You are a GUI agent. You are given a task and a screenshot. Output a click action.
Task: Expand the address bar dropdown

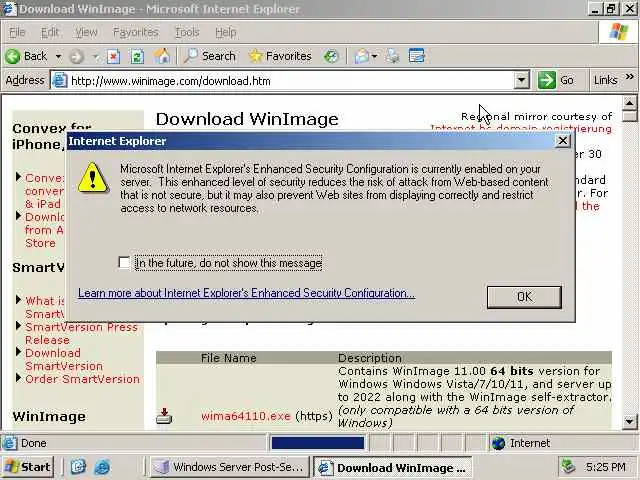(x=521, y=81)
